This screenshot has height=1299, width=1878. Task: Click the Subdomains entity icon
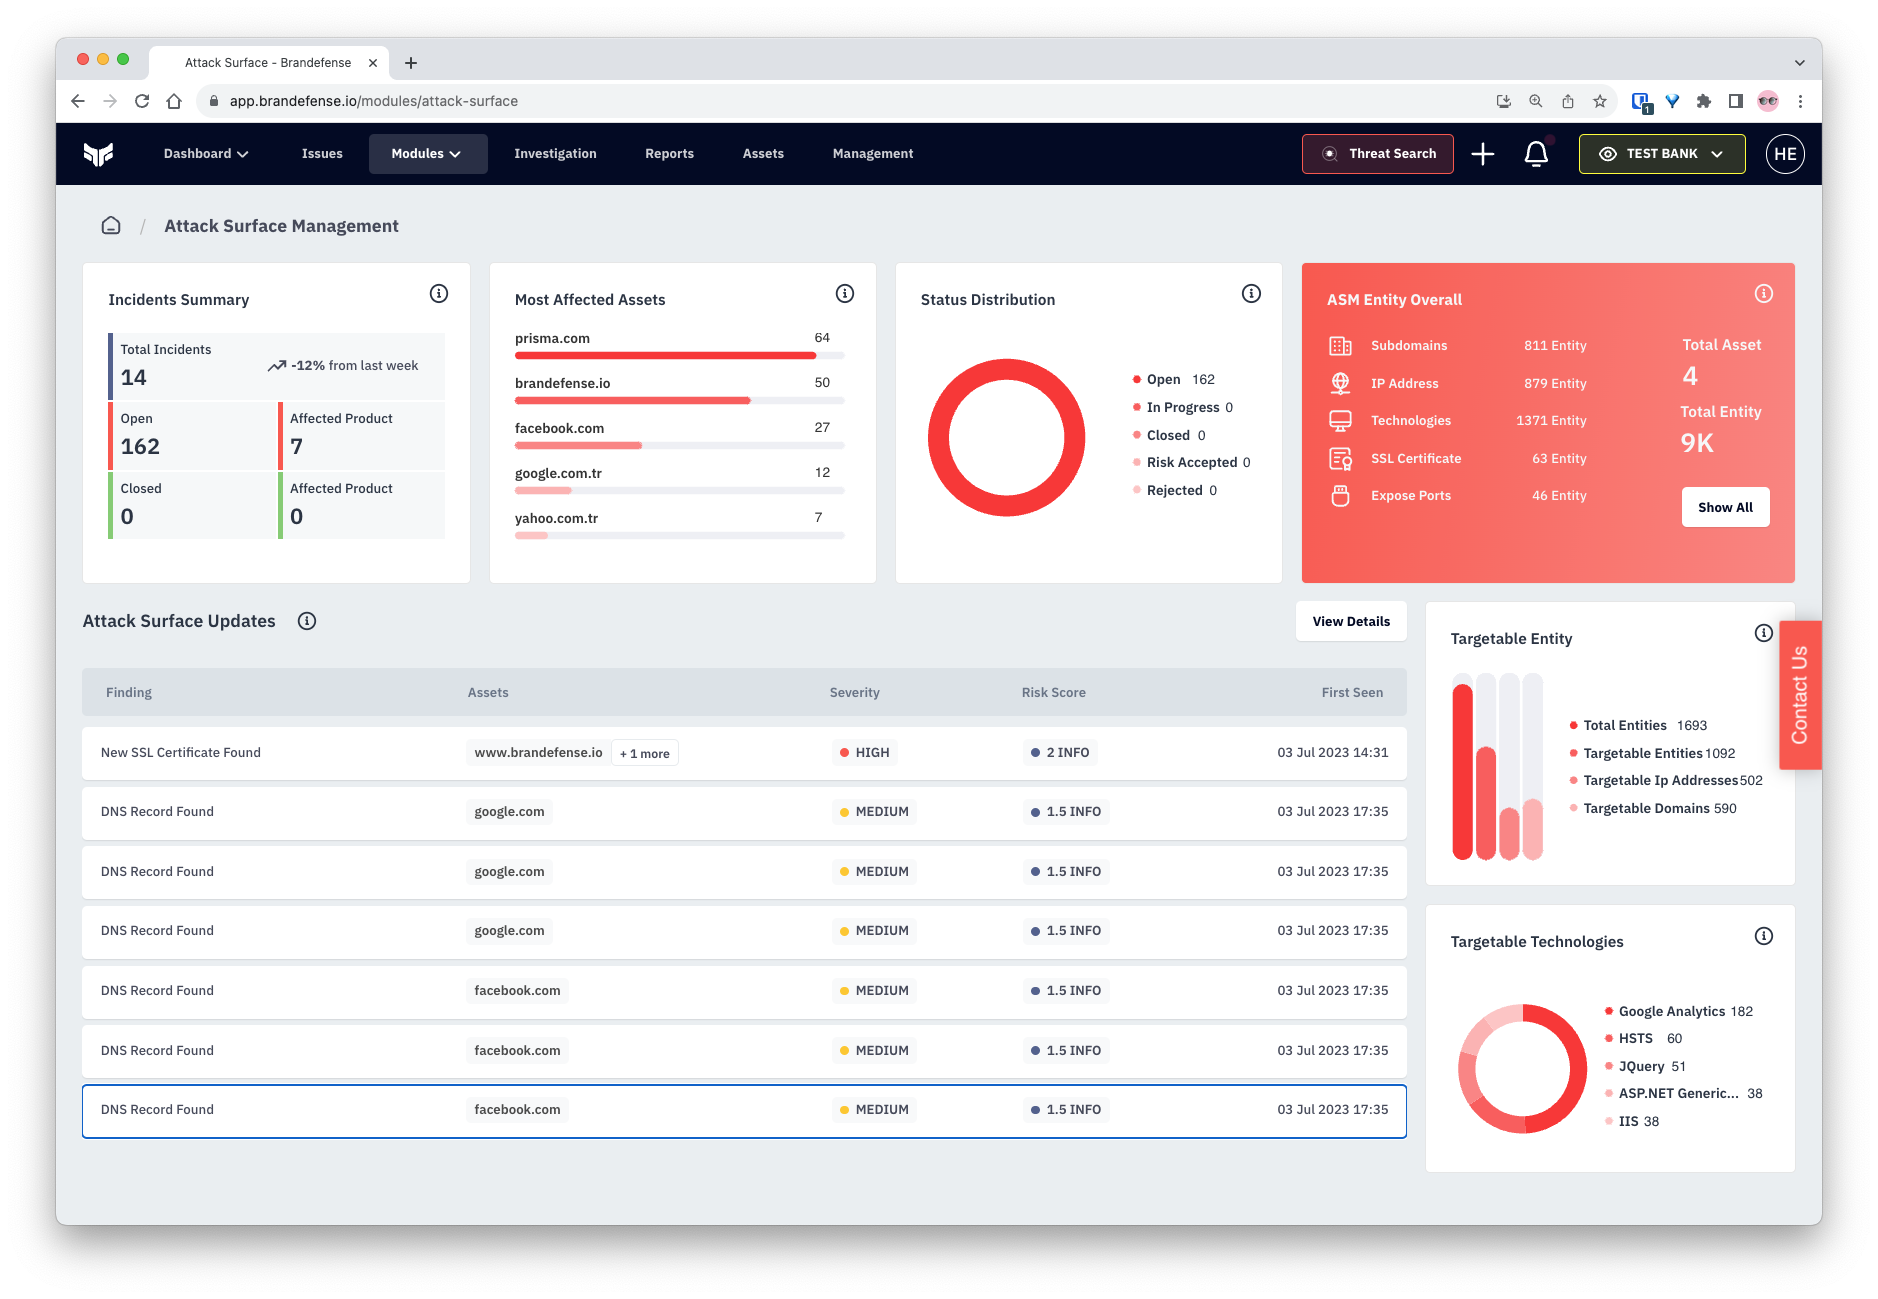[1340, 345]
